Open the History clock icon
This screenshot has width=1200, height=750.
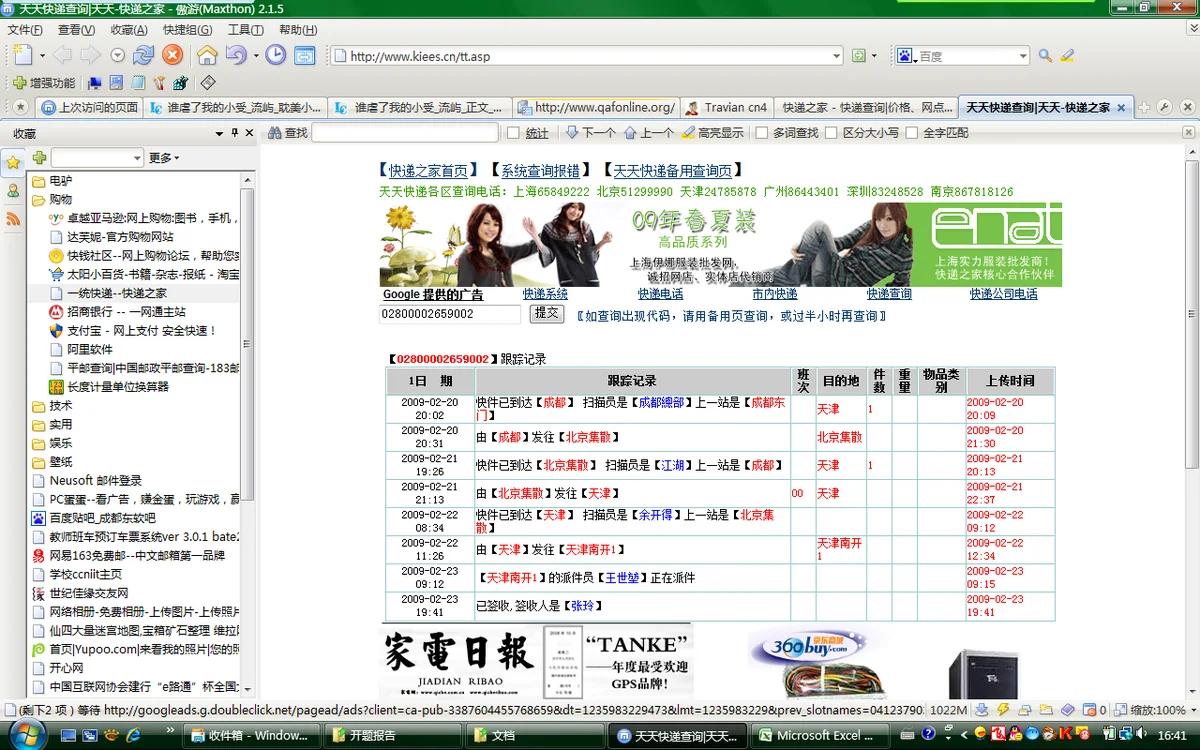275,56
